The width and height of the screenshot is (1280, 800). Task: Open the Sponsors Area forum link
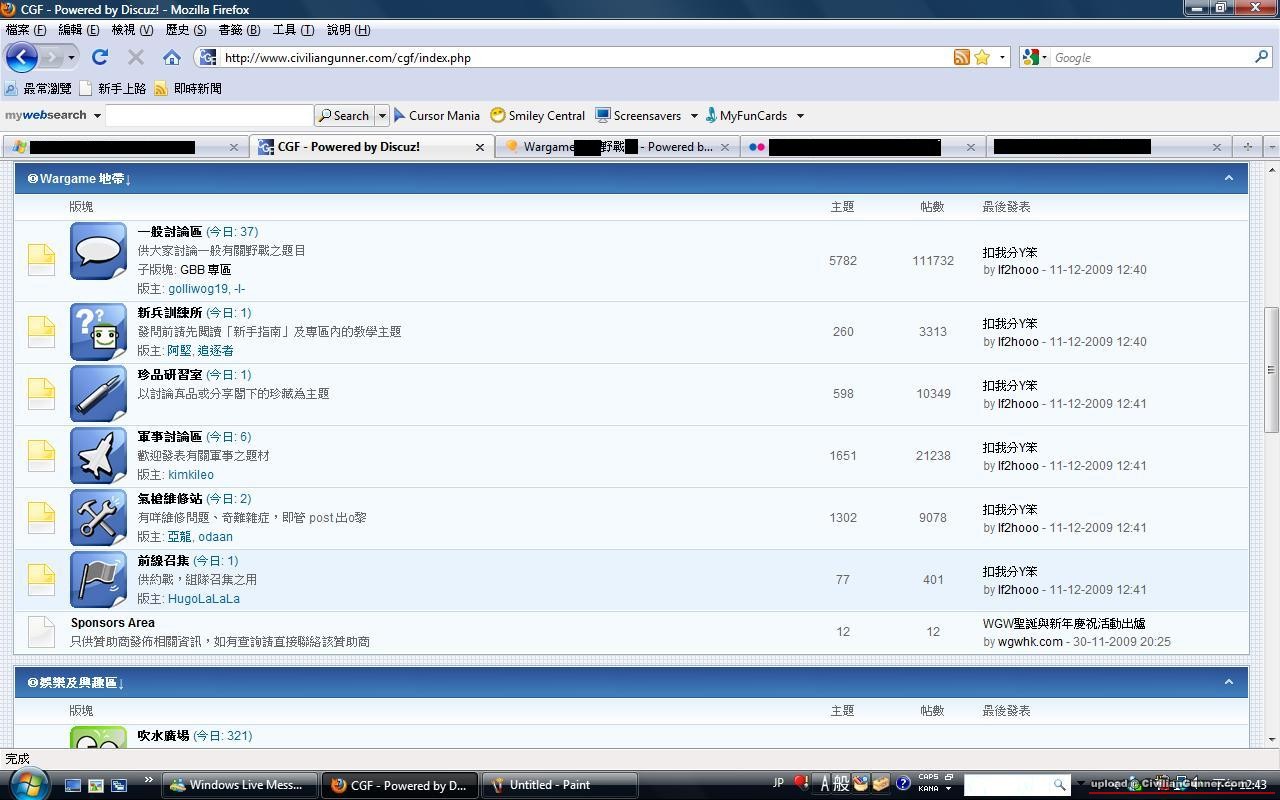[x=112, y=623]
